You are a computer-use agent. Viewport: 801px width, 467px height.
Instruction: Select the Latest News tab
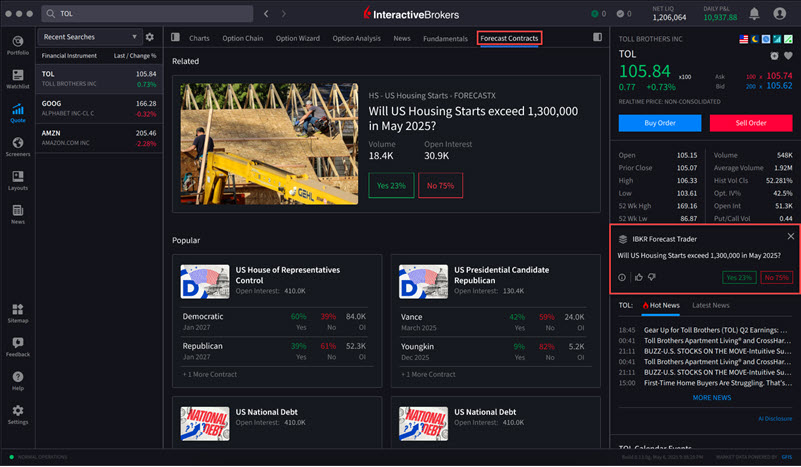pos(712,305)
